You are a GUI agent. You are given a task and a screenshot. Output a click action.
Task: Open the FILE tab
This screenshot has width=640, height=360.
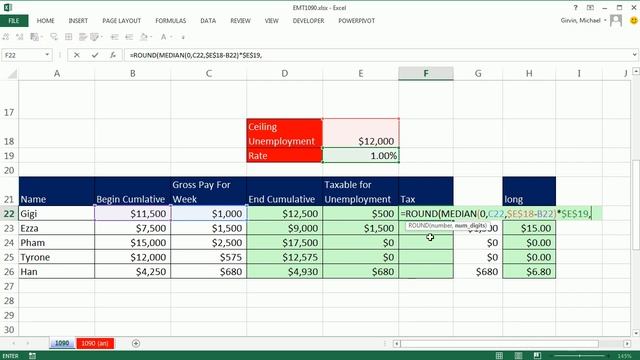[14, 20]
